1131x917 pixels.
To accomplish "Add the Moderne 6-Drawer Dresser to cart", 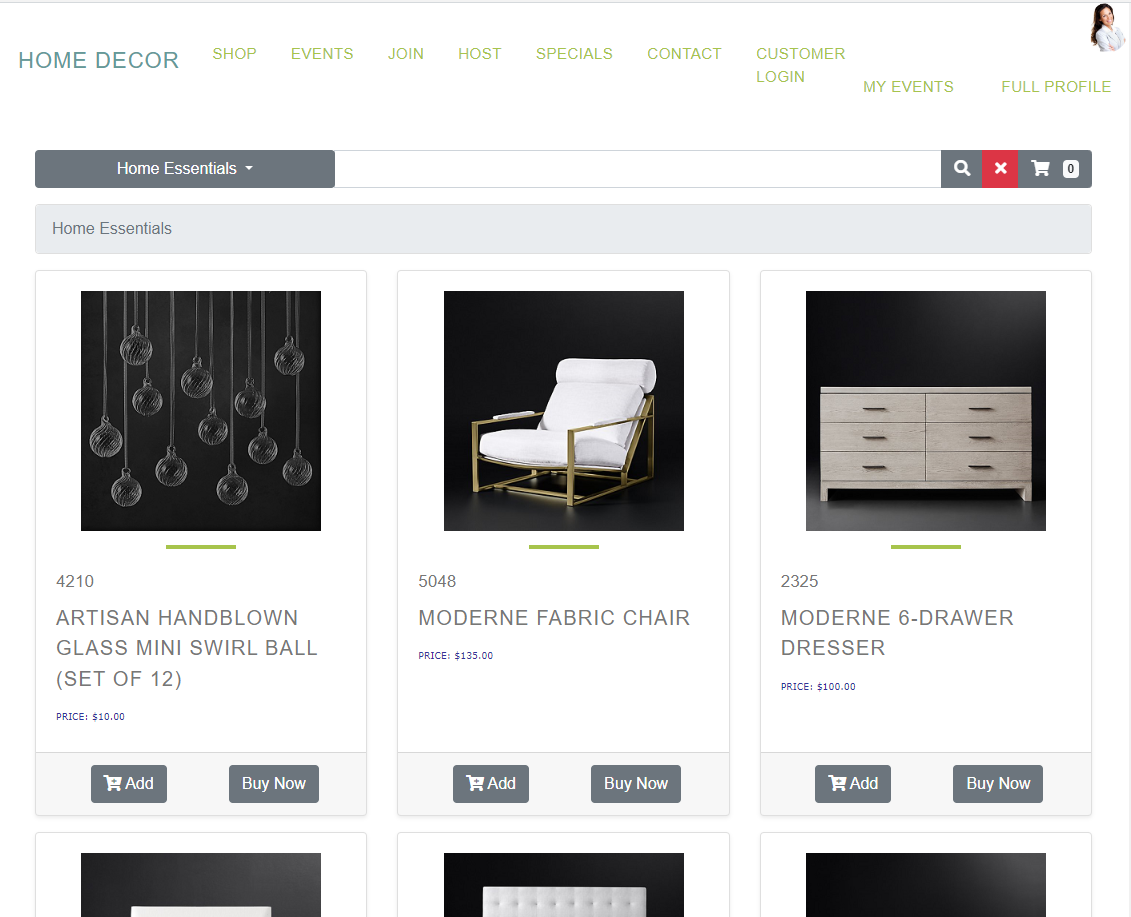I will coord(852,783).
